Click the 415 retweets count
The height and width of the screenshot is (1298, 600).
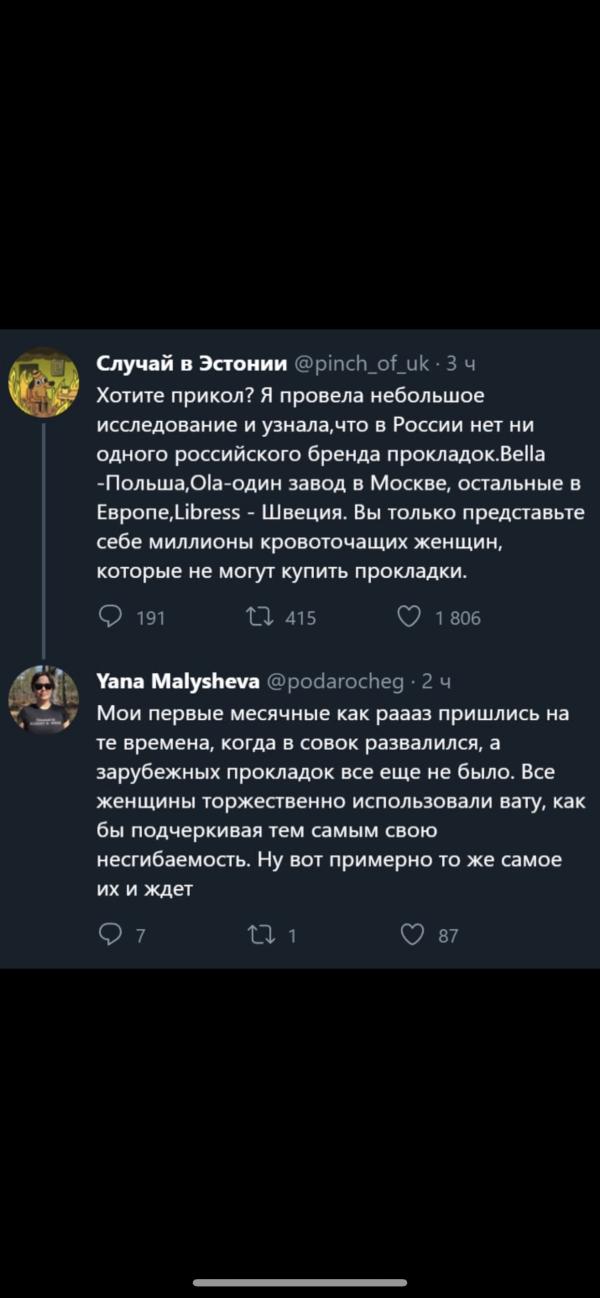pyautogui.click(x=301, y=618)
